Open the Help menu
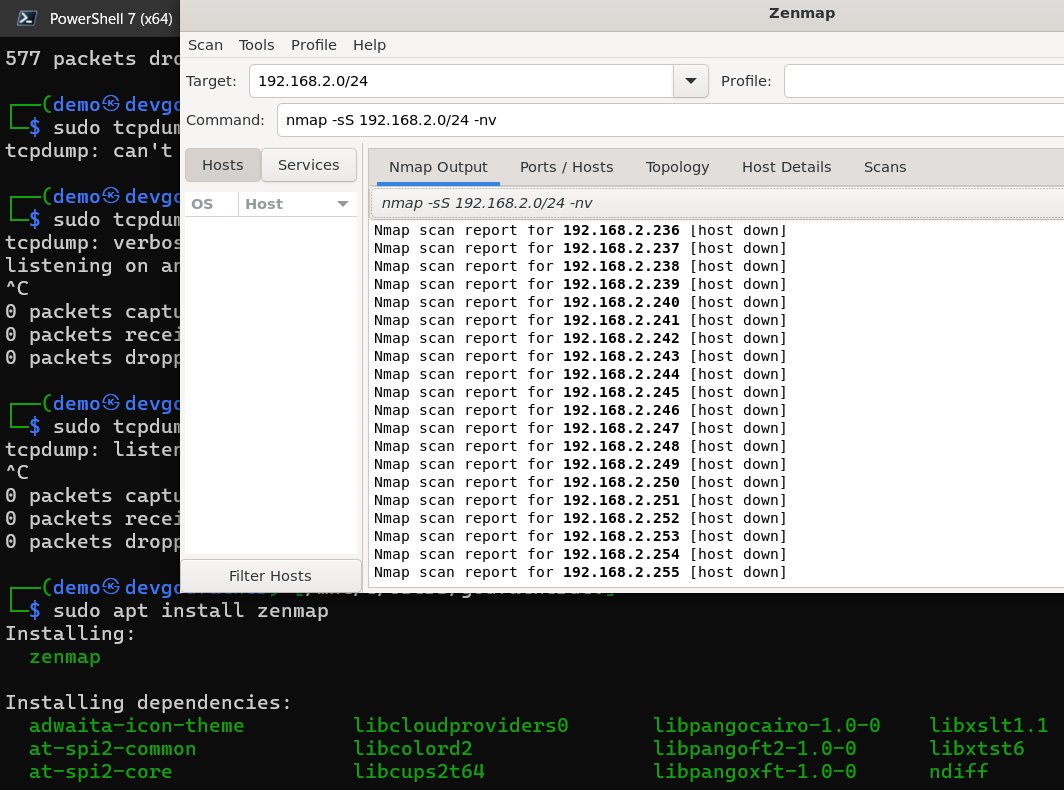Image resolution: width=1064 pixels, height=790 pixels. (x=369, y=45)
